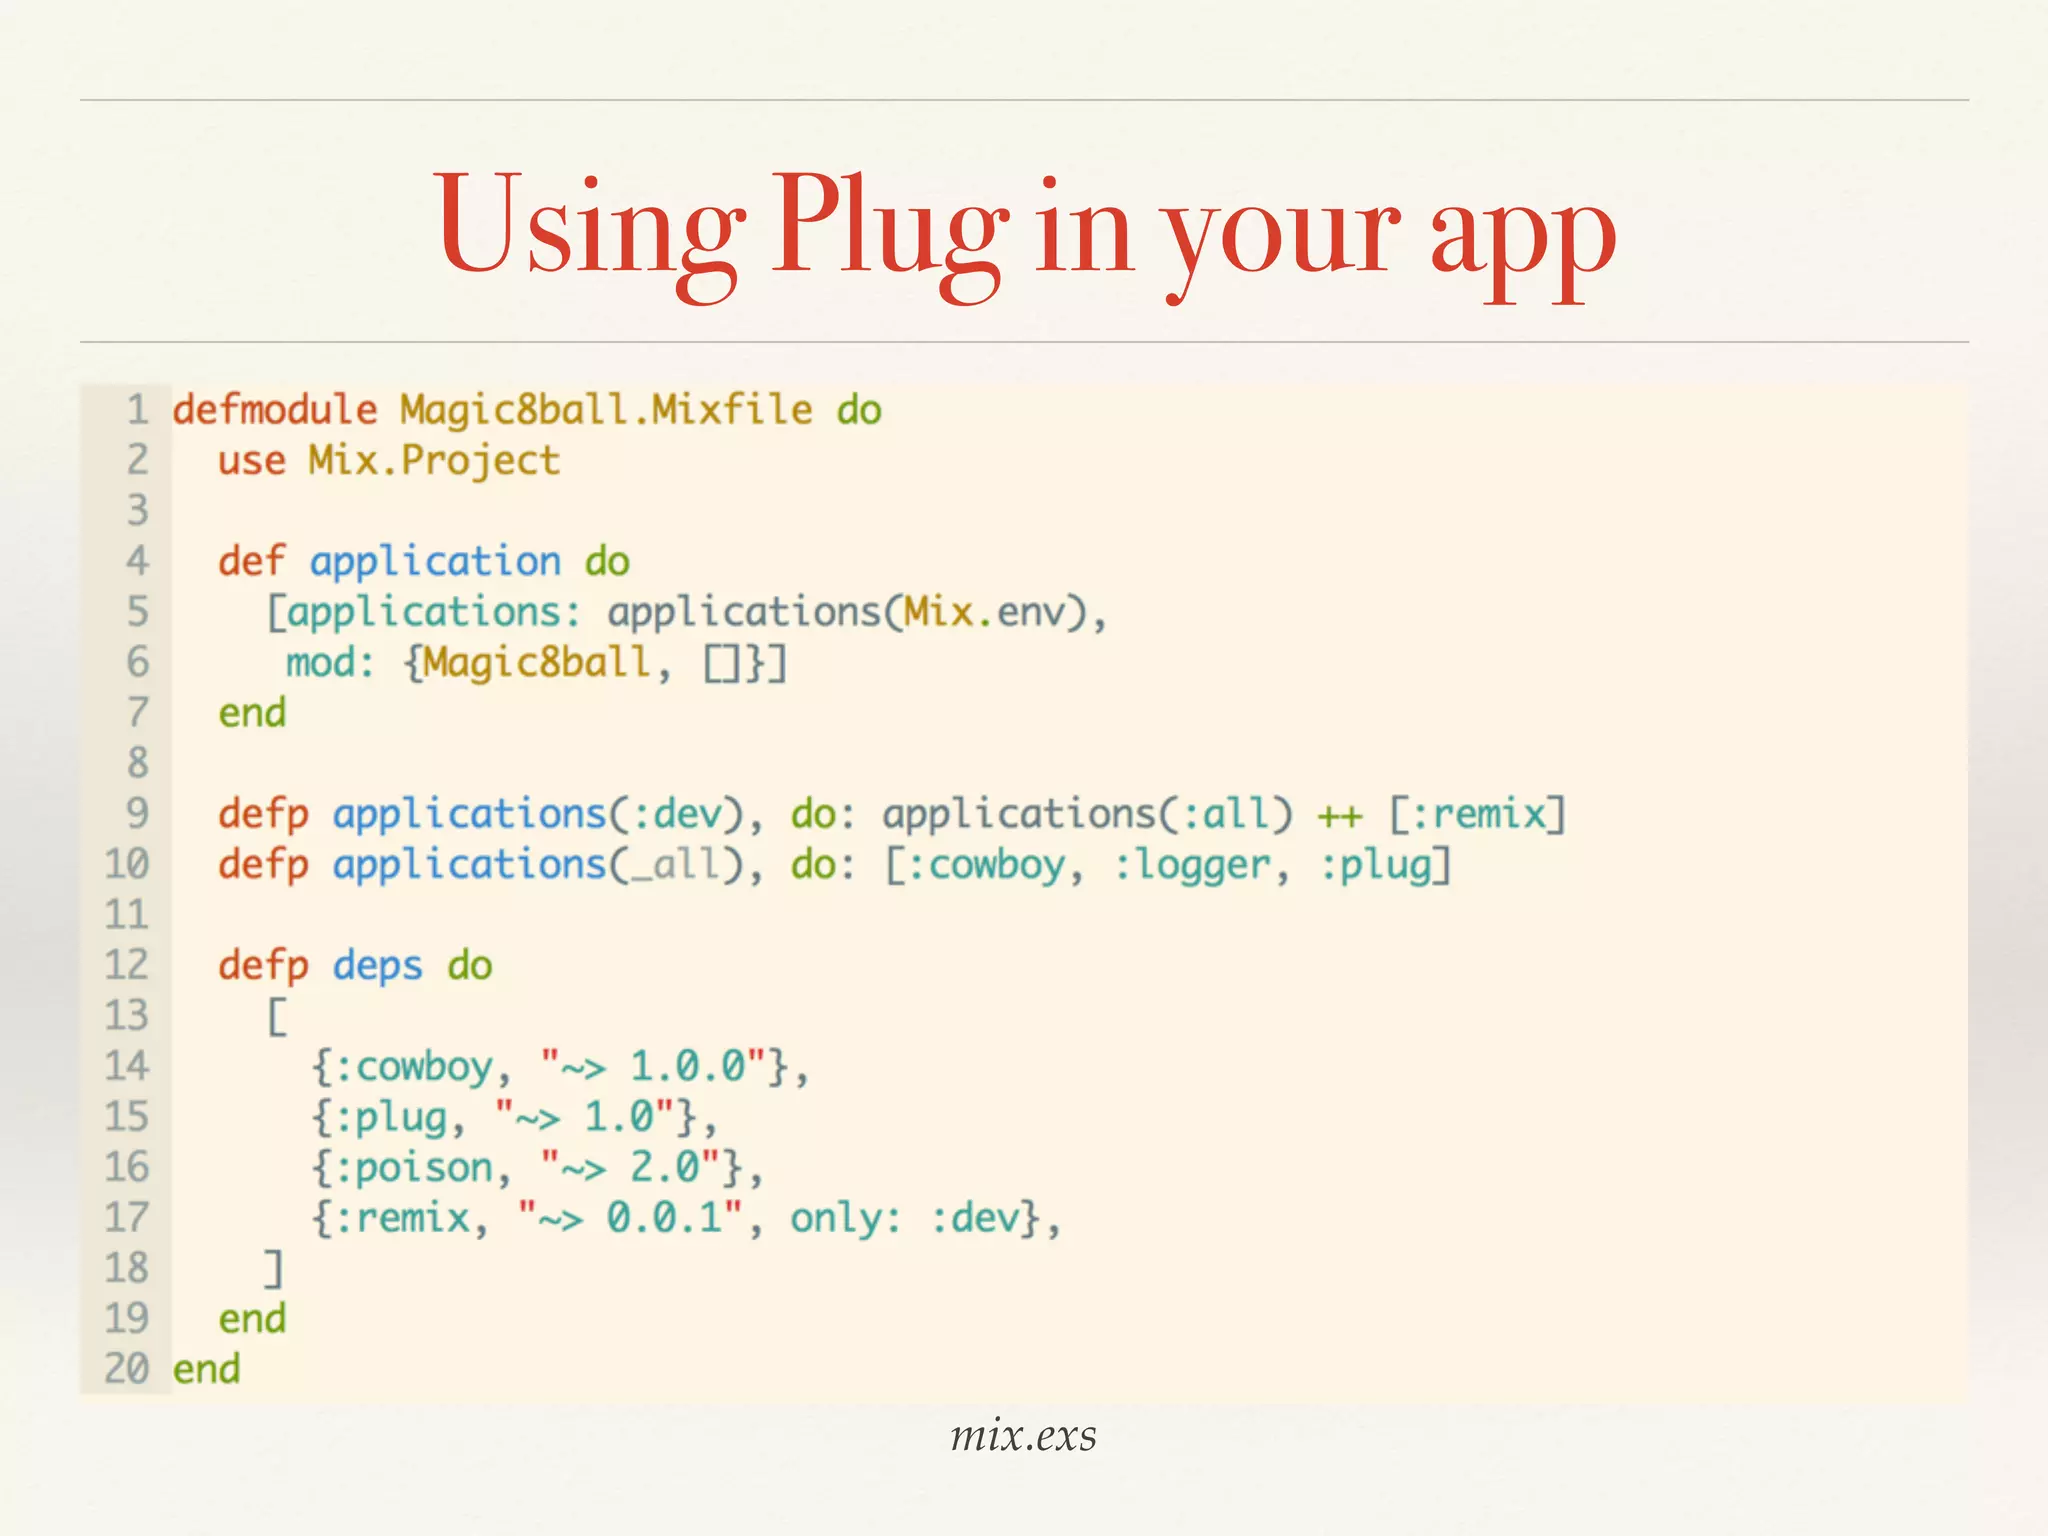The image size is (2048, 1536).
Task: Click line number 1 in the gutter
Action: pyautogui.click(x=137, y=410)
